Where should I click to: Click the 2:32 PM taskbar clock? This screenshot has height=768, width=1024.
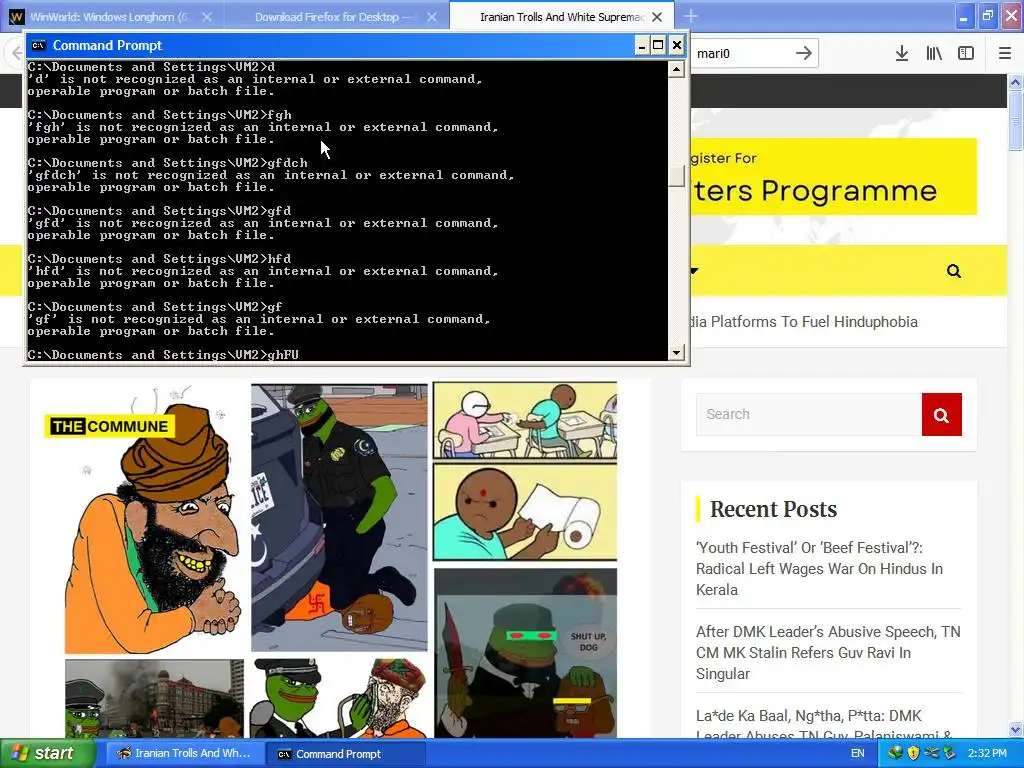click(987, 754)
